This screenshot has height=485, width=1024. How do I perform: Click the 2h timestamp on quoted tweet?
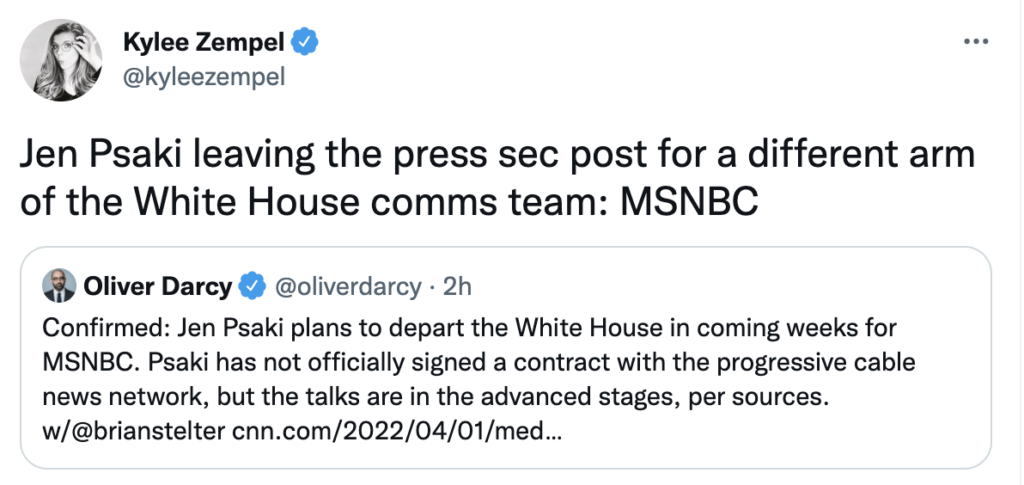[457, 288]
